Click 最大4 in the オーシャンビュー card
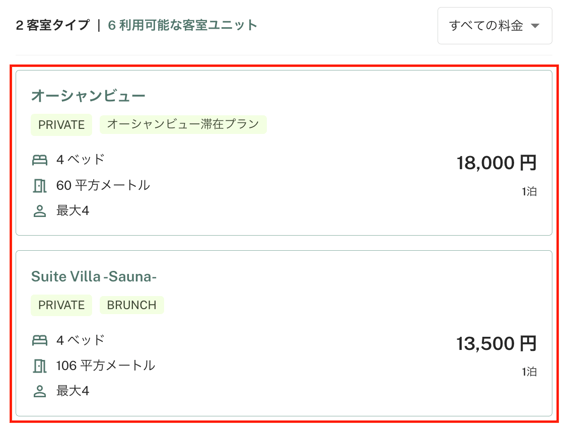Image resolution: width=569 pixels, height=435 pixels. tap(73, 211)
